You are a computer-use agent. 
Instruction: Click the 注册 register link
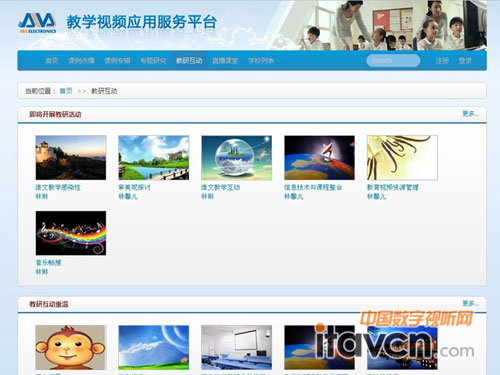(x=442, y=61)
